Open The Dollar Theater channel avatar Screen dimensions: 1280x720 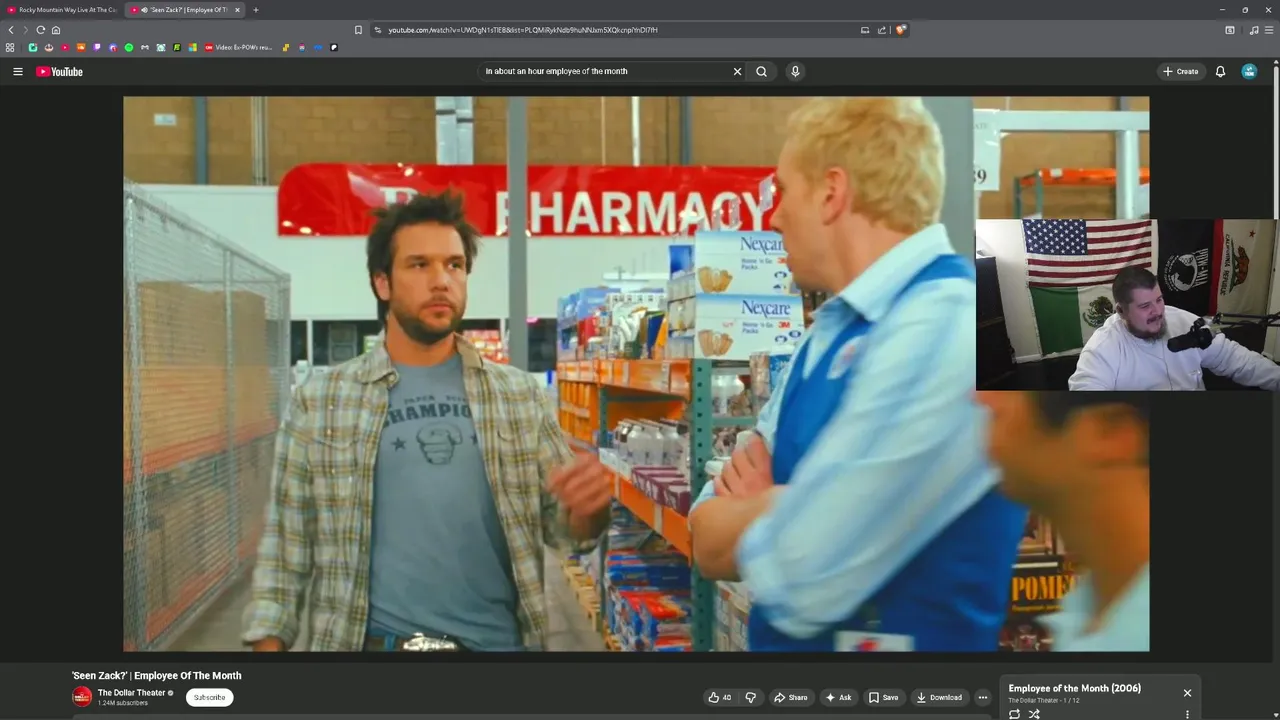point(82,697)
